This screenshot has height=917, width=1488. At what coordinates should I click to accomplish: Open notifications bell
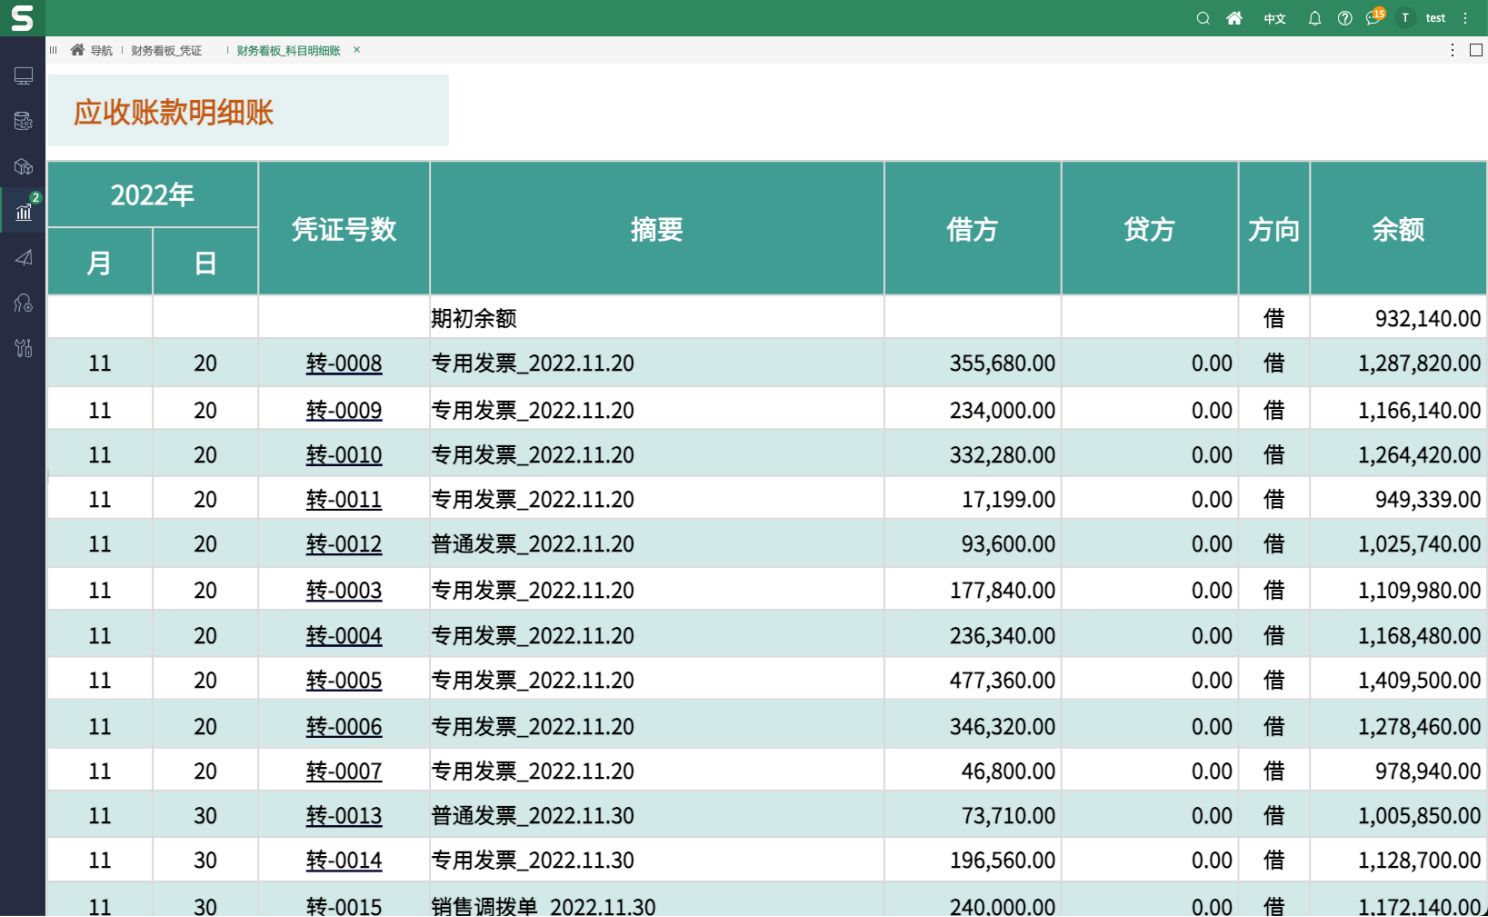click(1315, 18)
